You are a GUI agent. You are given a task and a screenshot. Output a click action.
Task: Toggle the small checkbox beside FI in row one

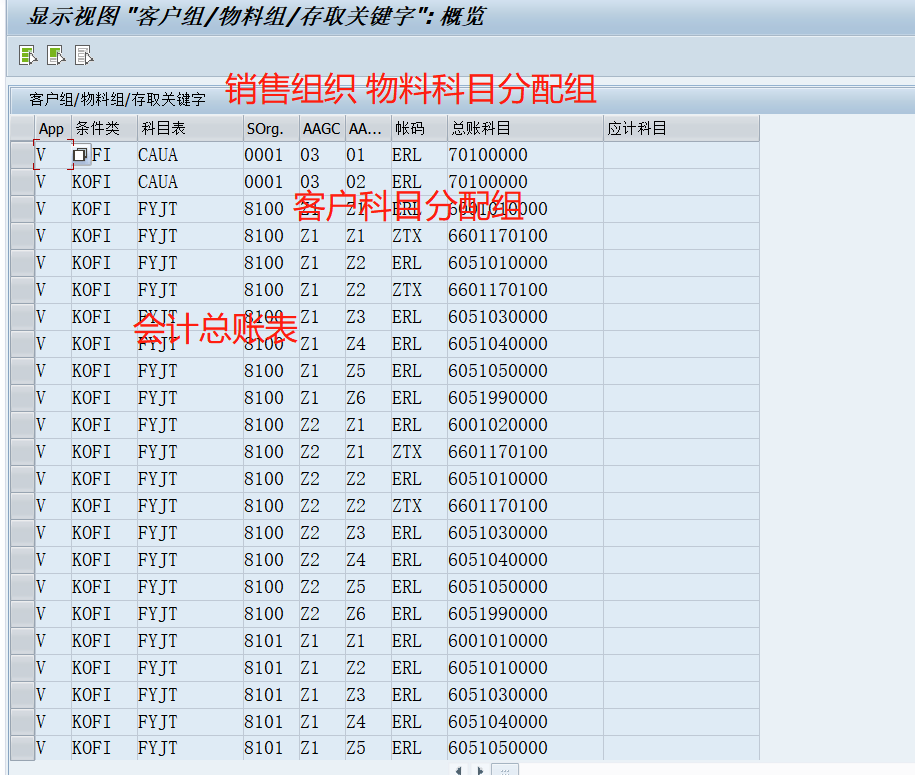tap(80, 155)
